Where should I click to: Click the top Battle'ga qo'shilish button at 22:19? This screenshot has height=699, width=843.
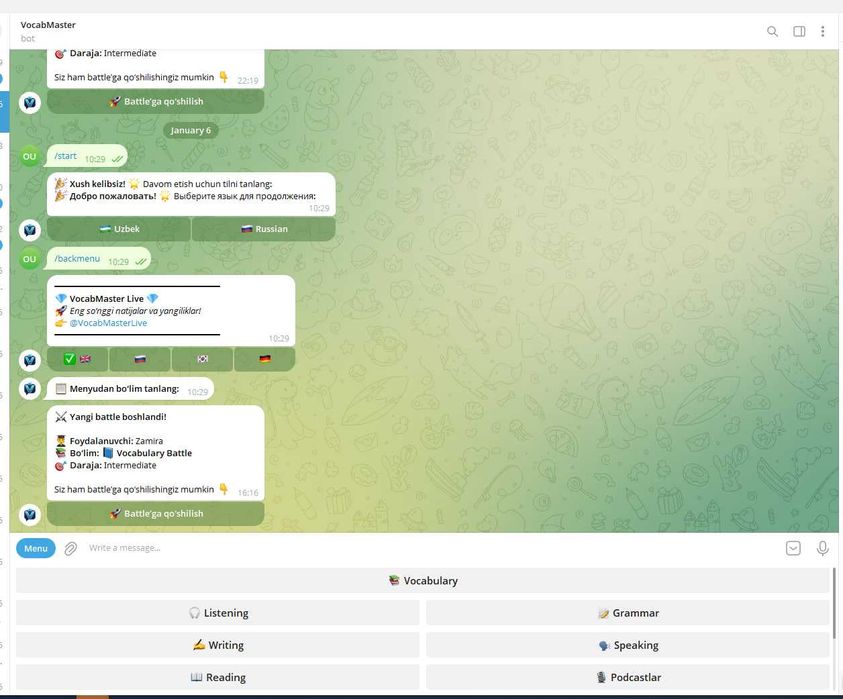[156, 102]
